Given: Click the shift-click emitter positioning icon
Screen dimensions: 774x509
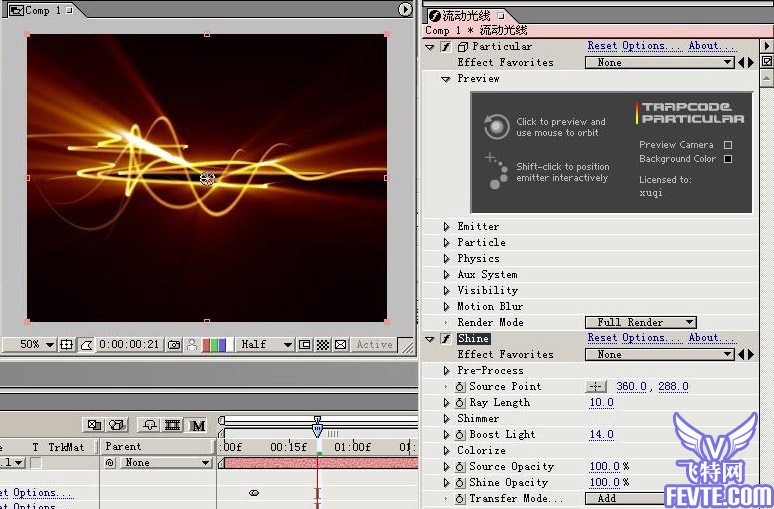Looking at the screenshot, I should pos(497,171).
